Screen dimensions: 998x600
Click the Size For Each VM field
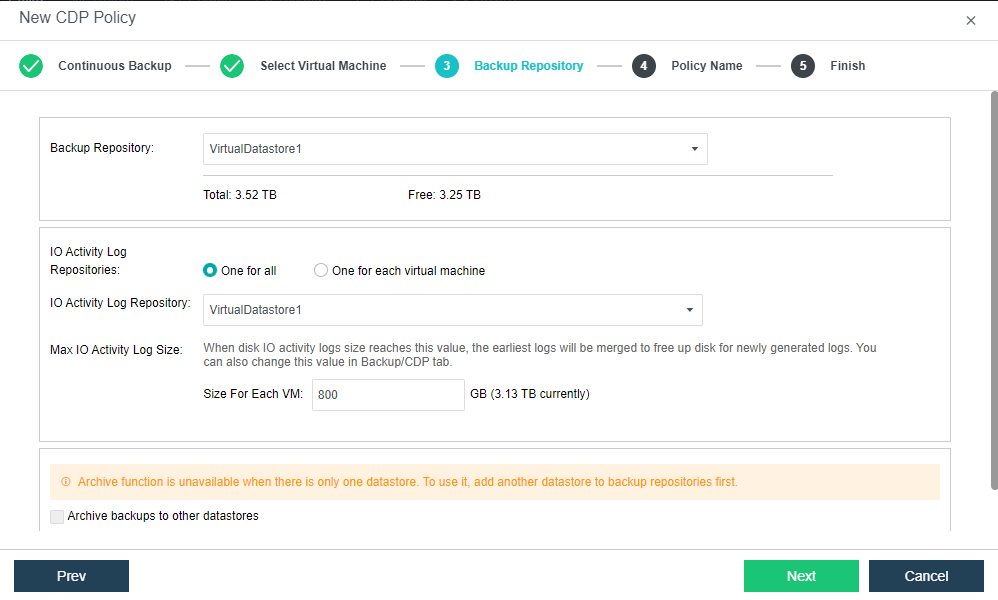pyautogui.click(x=388, y=394)
